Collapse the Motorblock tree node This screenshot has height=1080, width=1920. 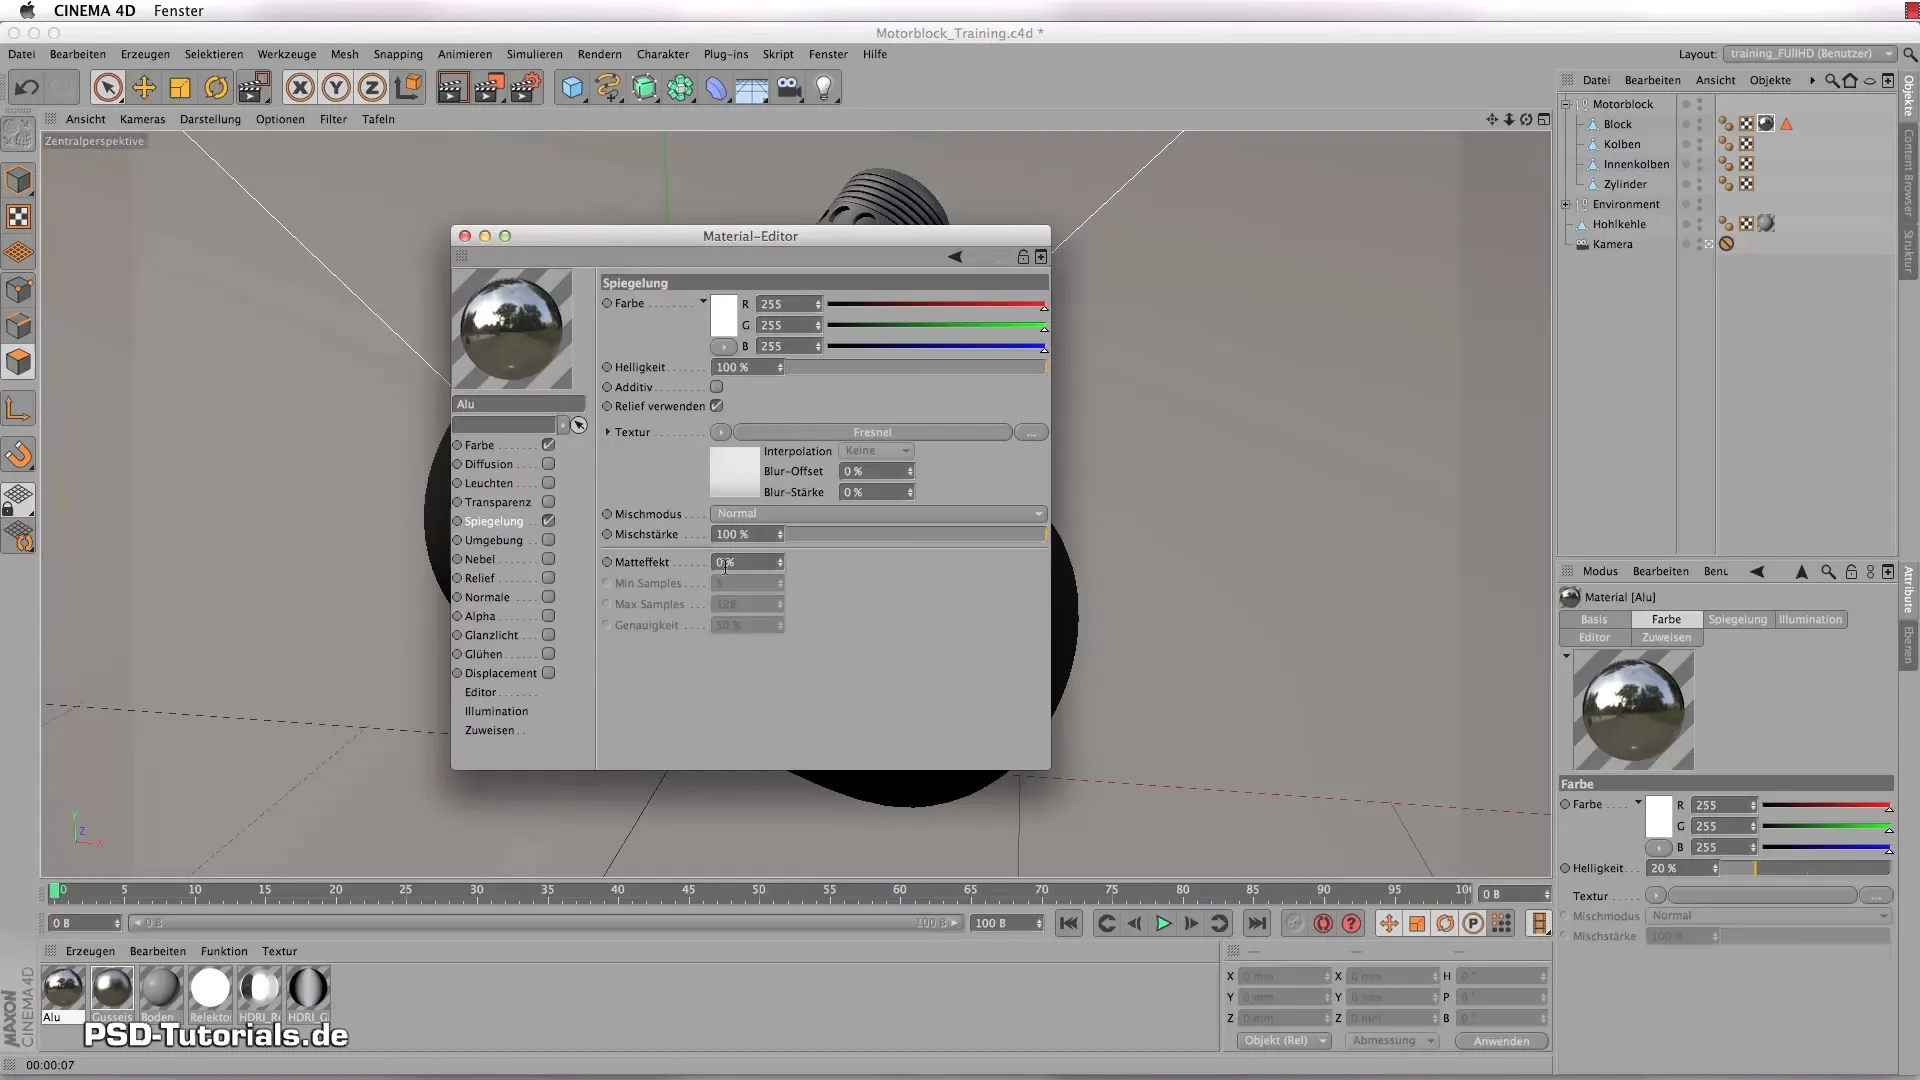point(1566,104)
